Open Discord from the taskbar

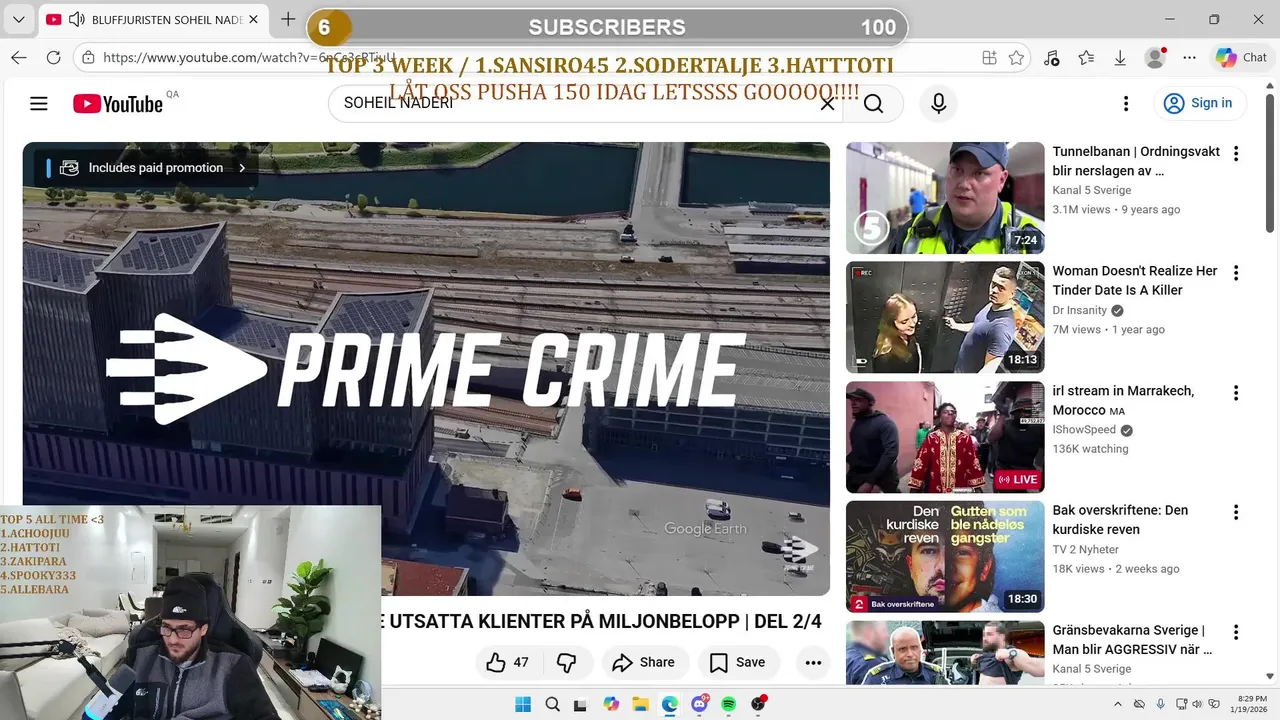point(699,704)
